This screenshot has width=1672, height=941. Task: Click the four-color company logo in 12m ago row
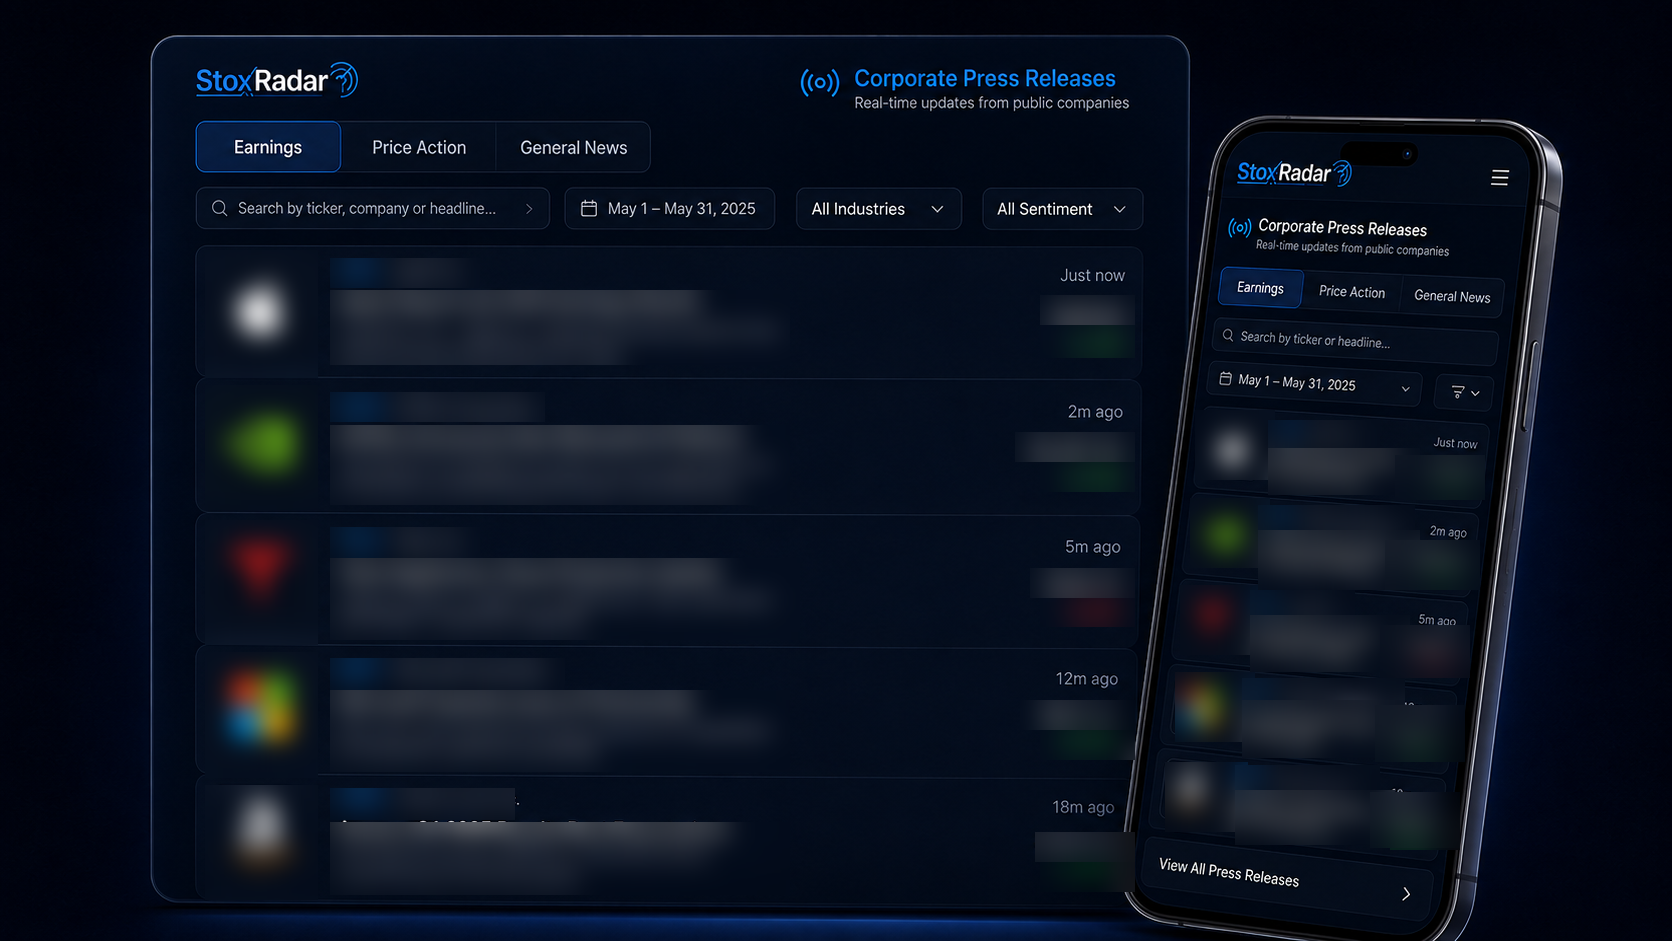(261, 708)
